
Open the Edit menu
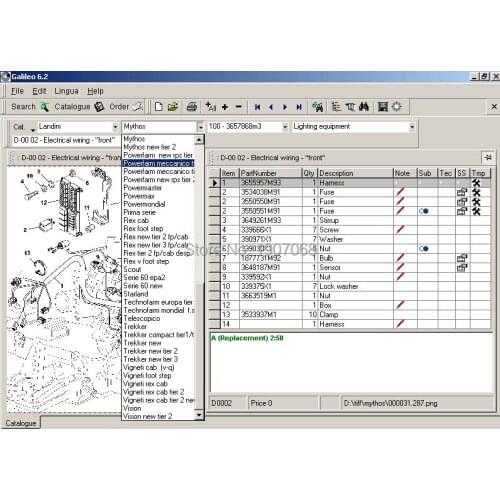[x=39, y=91]
